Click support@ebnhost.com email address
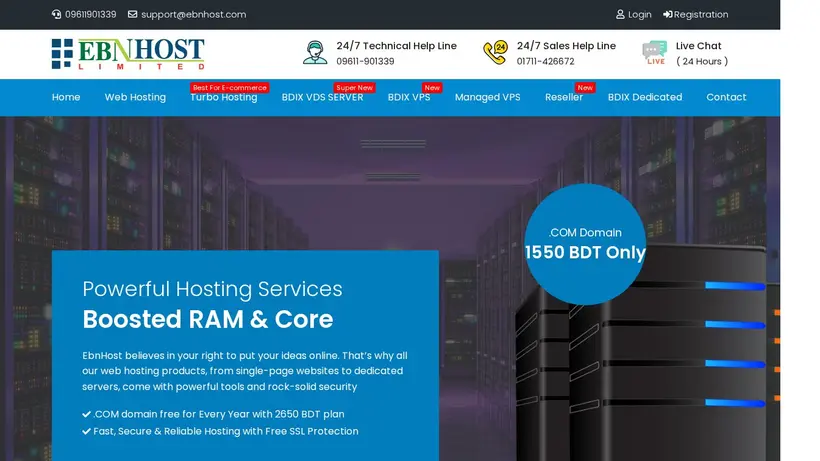The width and height of the screenshot is (820, 461). (x=193, y=15)
